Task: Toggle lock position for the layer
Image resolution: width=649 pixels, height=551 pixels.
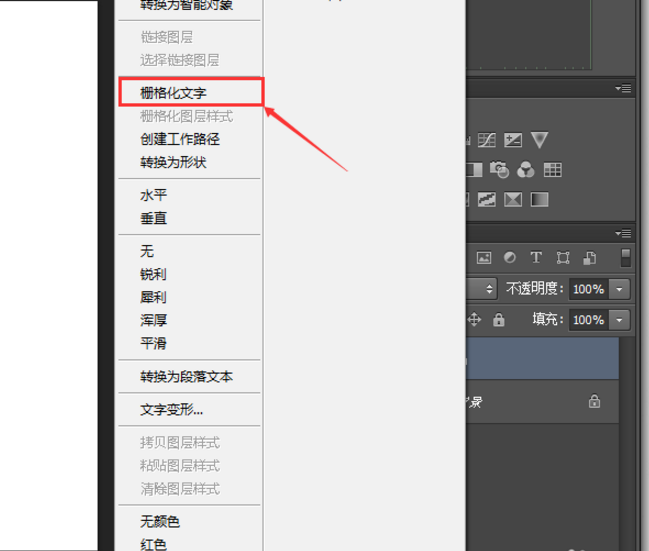Action: pos(474,319)
